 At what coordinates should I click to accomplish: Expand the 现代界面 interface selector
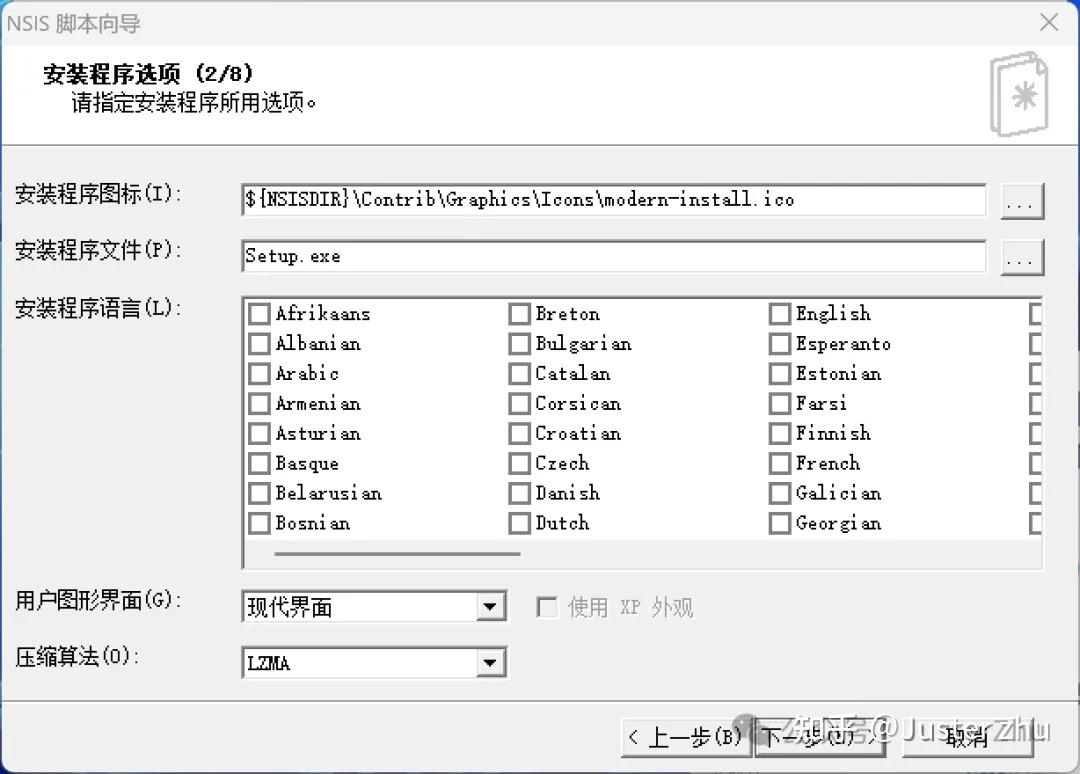tap(490, 606)
